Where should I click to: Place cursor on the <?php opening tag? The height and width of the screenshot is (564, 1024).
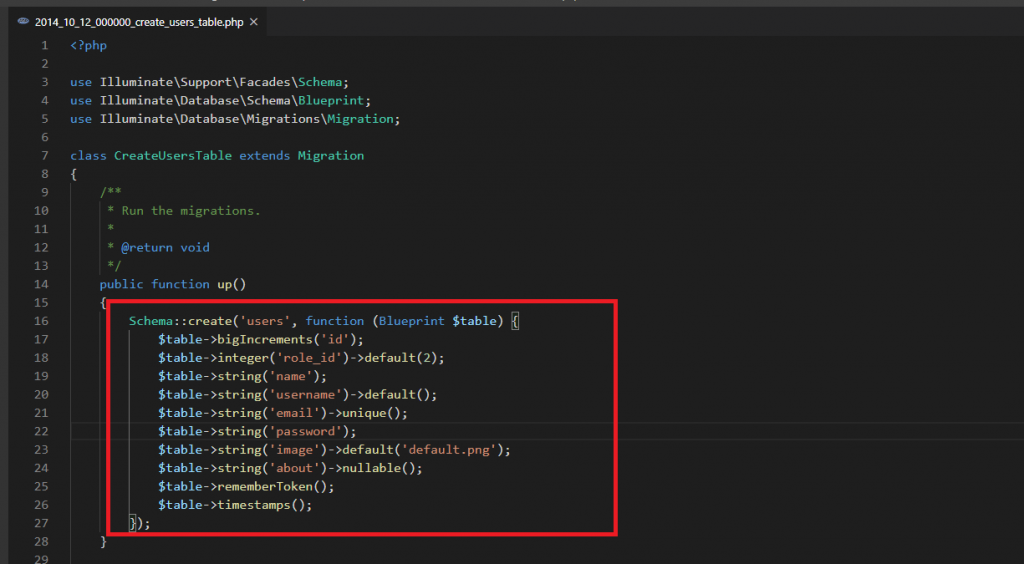(x=88, y=46)
